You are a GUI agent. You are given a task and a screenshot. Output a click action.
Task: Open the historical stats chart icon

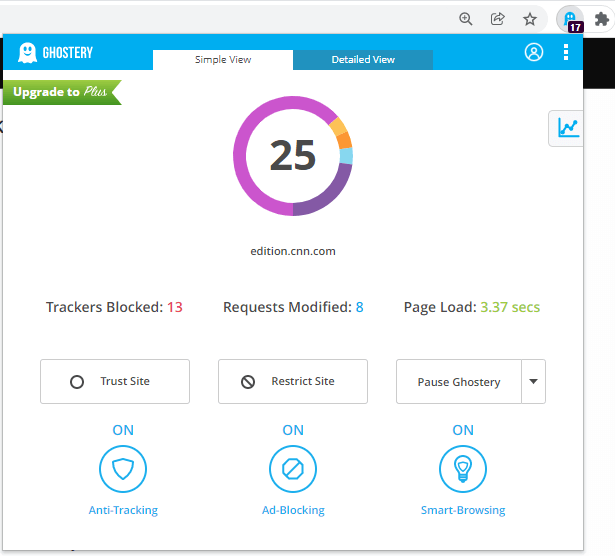click(568, 128)
